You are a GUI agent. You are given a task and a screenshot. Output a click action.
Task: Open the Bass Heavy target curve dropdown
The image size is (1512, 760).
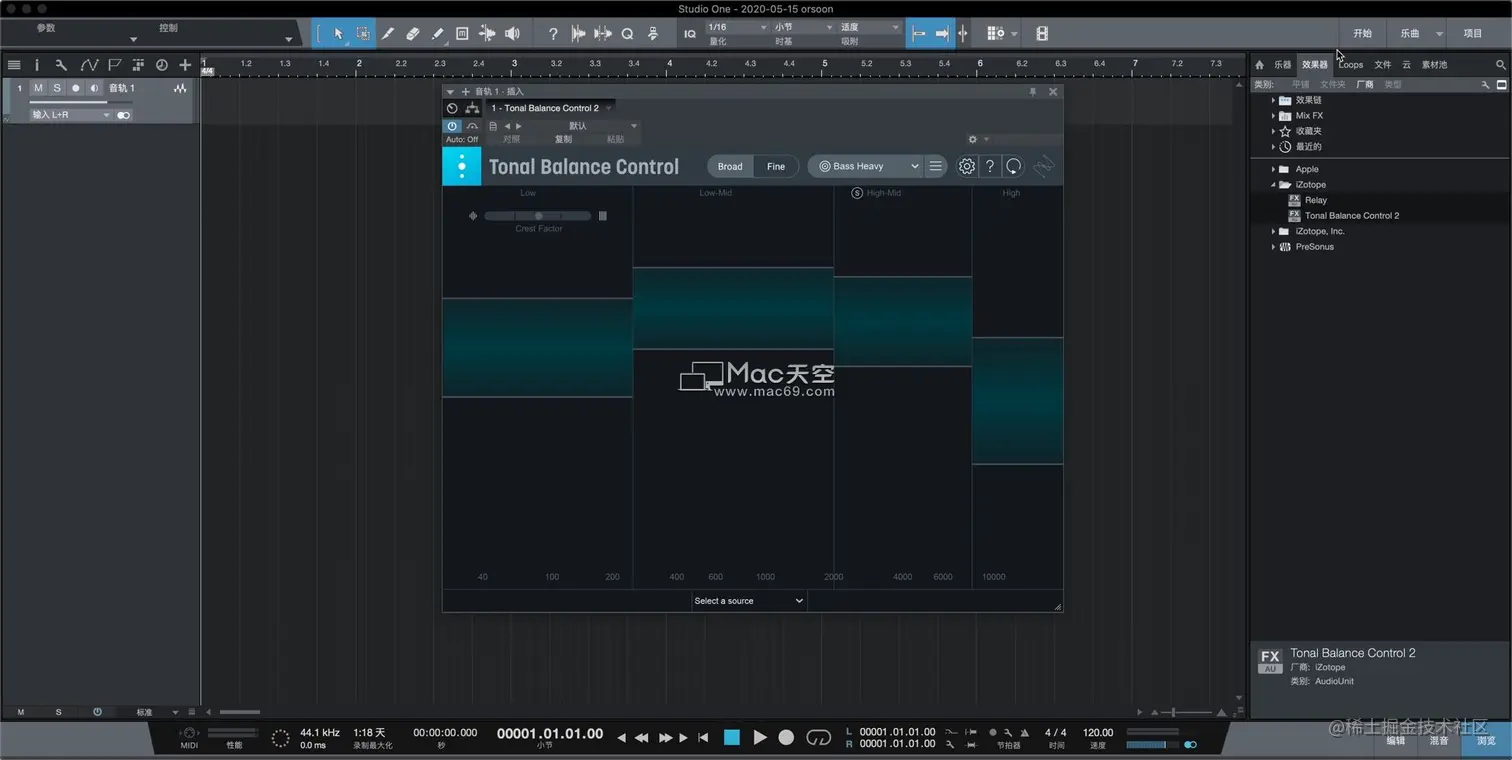(x=868, y=166)
